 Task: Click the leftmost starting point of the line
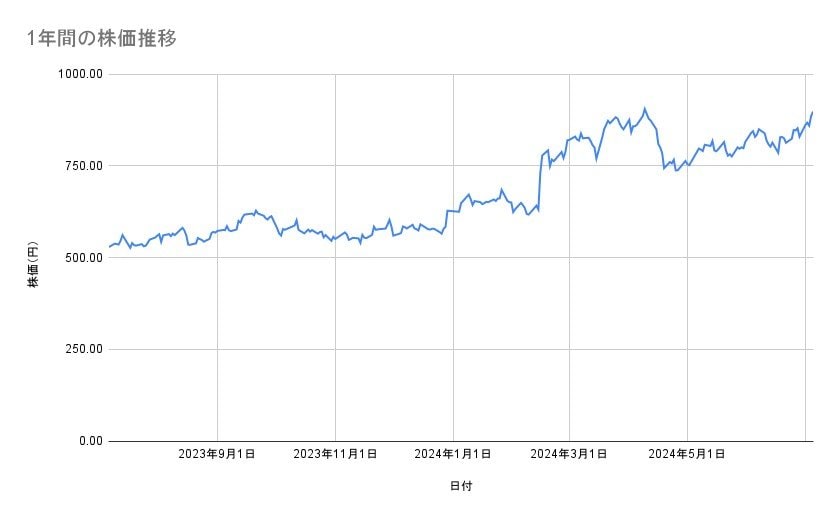[109, 246]
